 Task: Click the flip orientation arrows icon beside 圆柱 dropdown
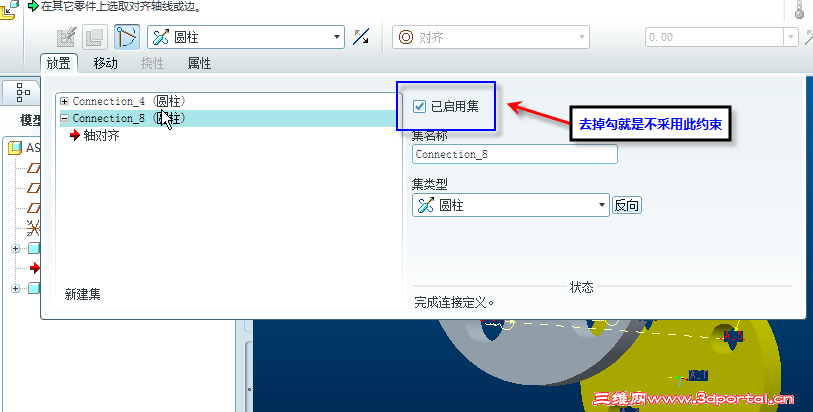[x=361, y=37]
